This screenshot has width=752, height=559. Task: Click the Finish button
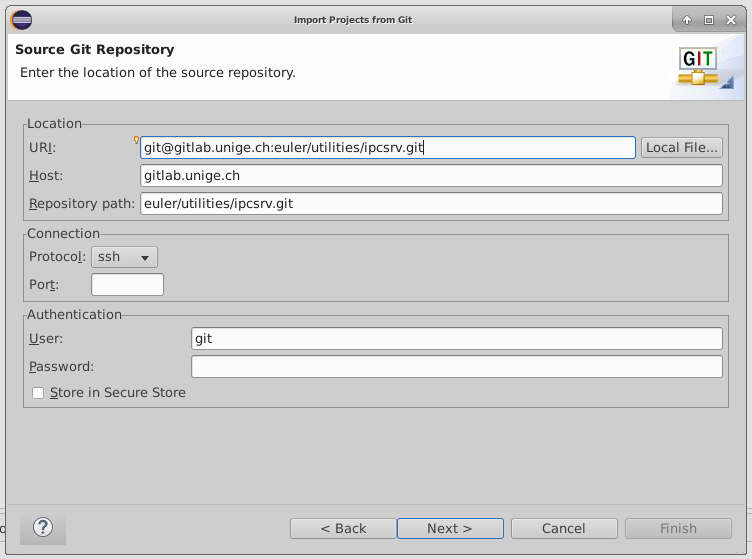point(678,528)
